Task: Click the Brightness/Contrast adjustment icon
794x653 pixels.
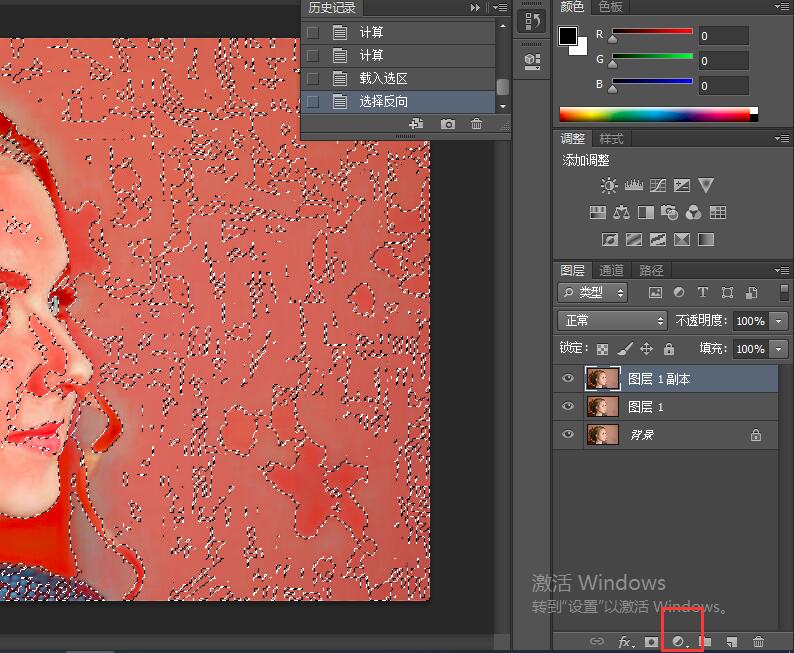Action: click(609, 186)
